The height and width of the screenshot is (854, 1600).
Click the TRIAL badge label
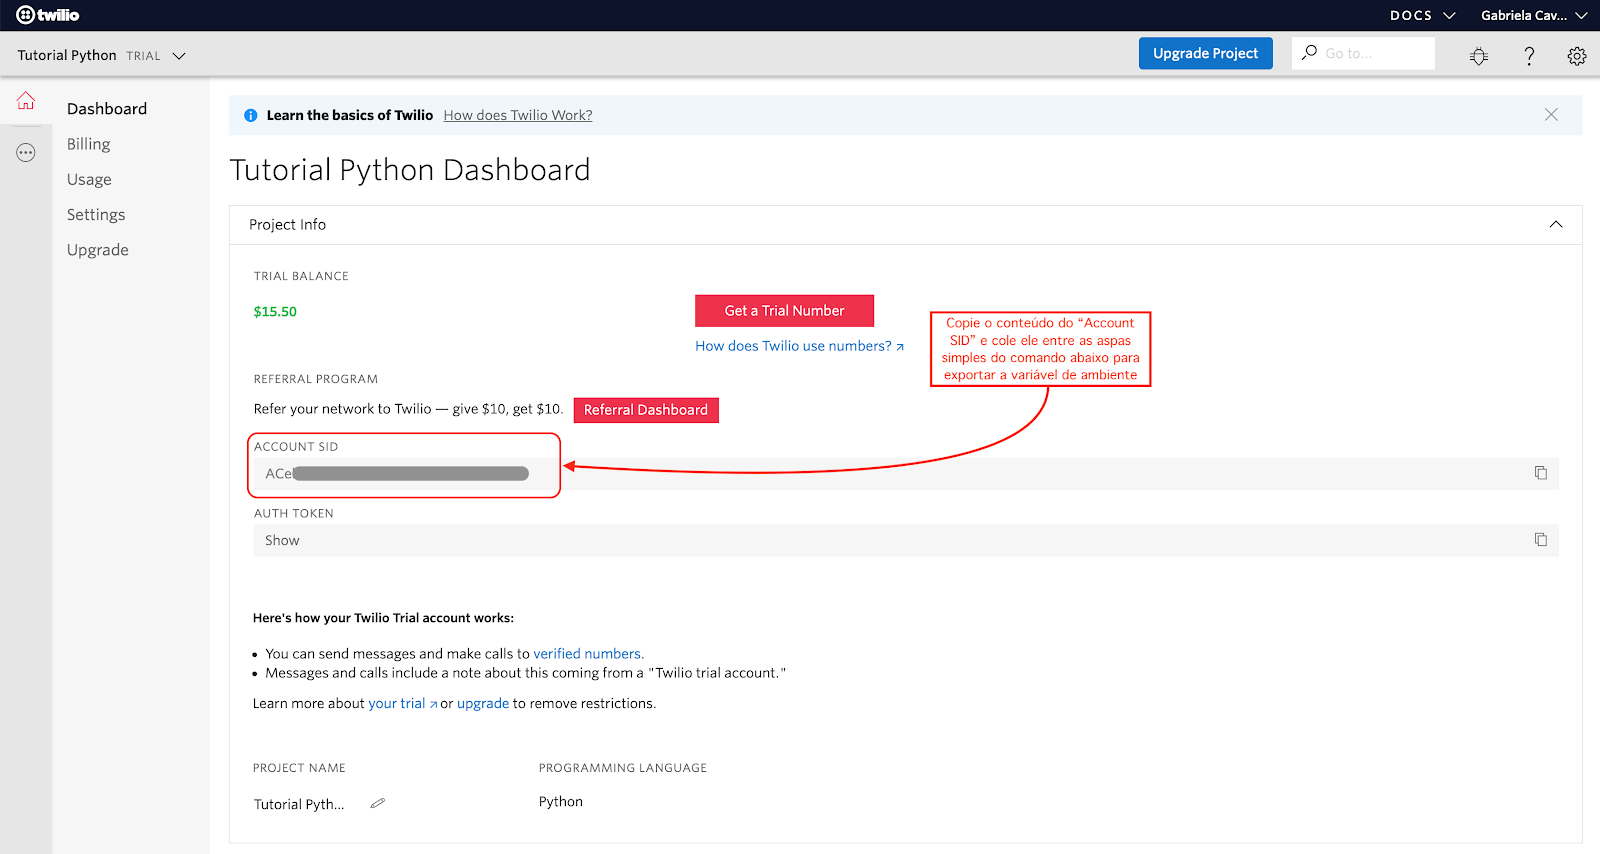point(143,56)
